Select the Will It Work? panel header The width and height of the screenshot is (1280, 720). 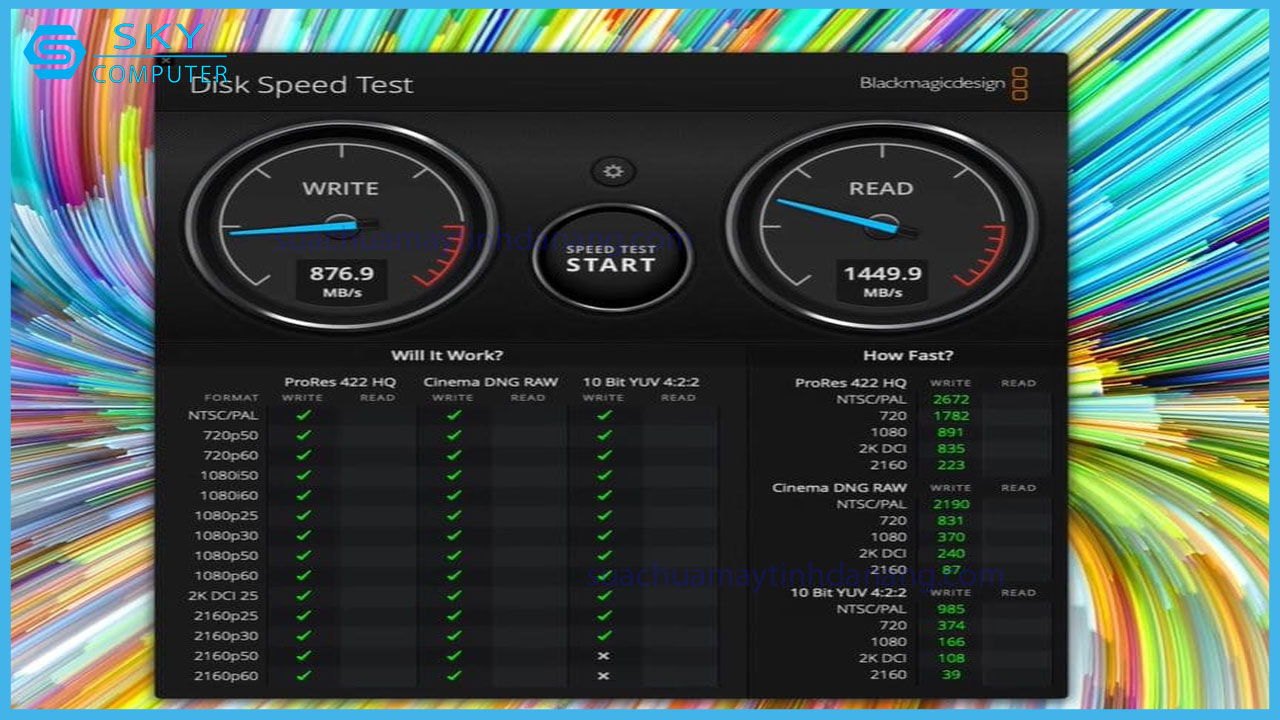(x=446, y=355)
